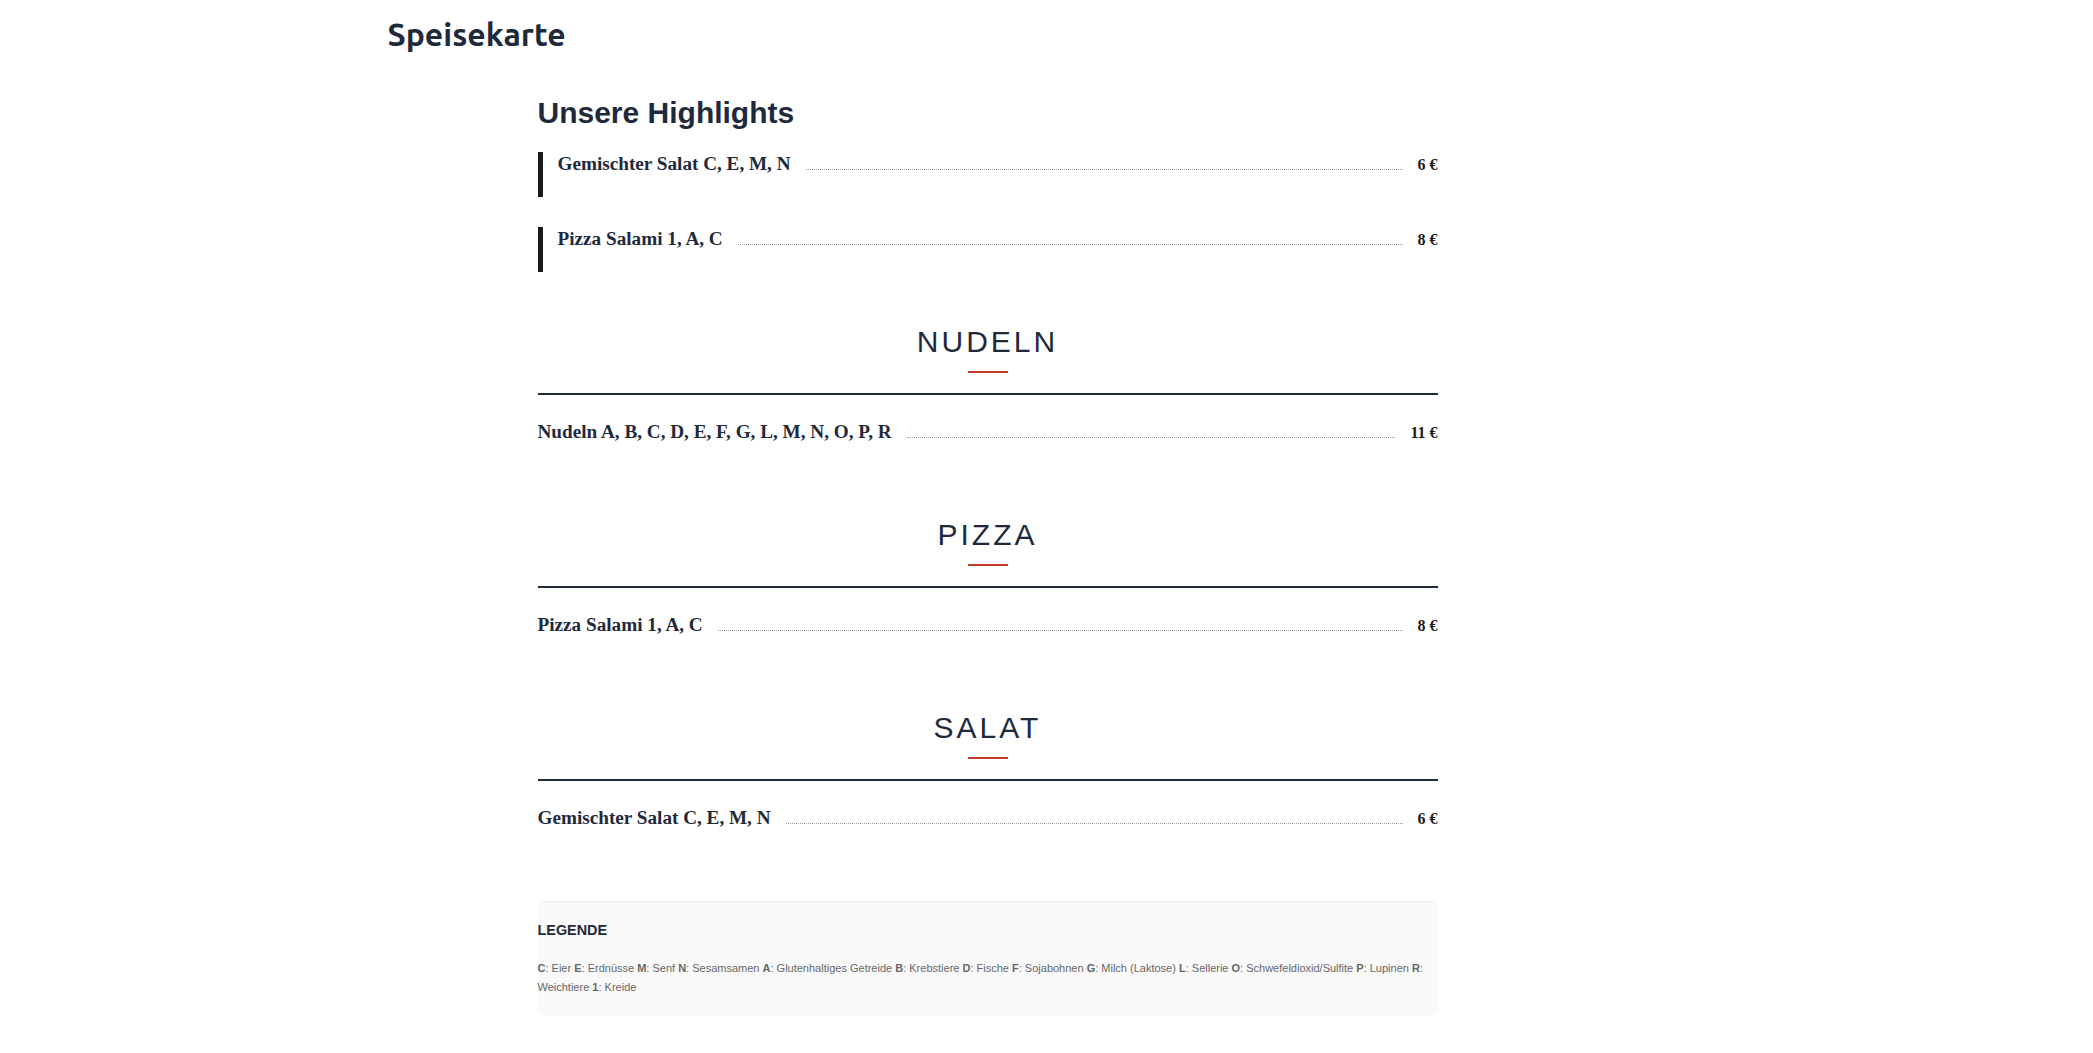Click the SALAT section title
This screenshot has height=1053, width=2093.
986,728
